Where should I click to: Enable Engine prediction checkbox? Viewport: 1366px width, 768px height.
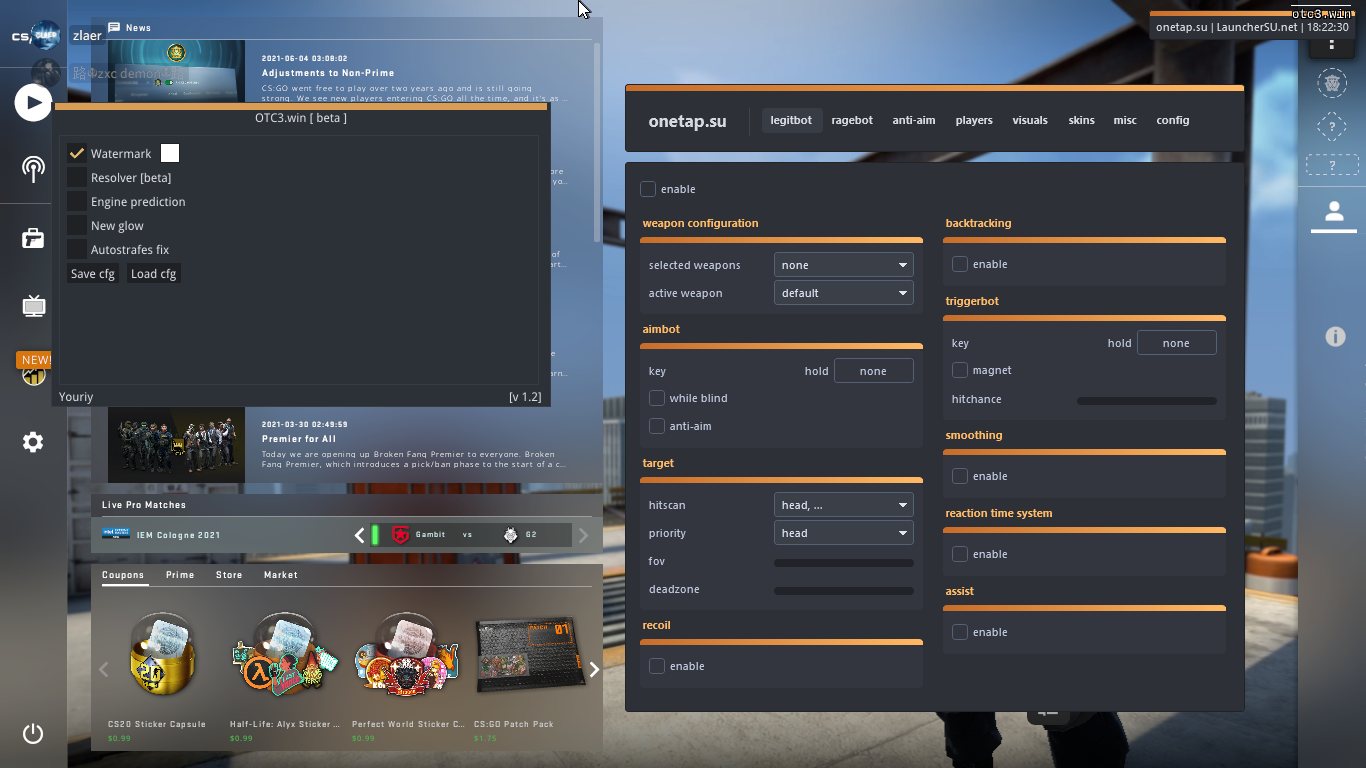pyautogui.click(x=77, y=201)
